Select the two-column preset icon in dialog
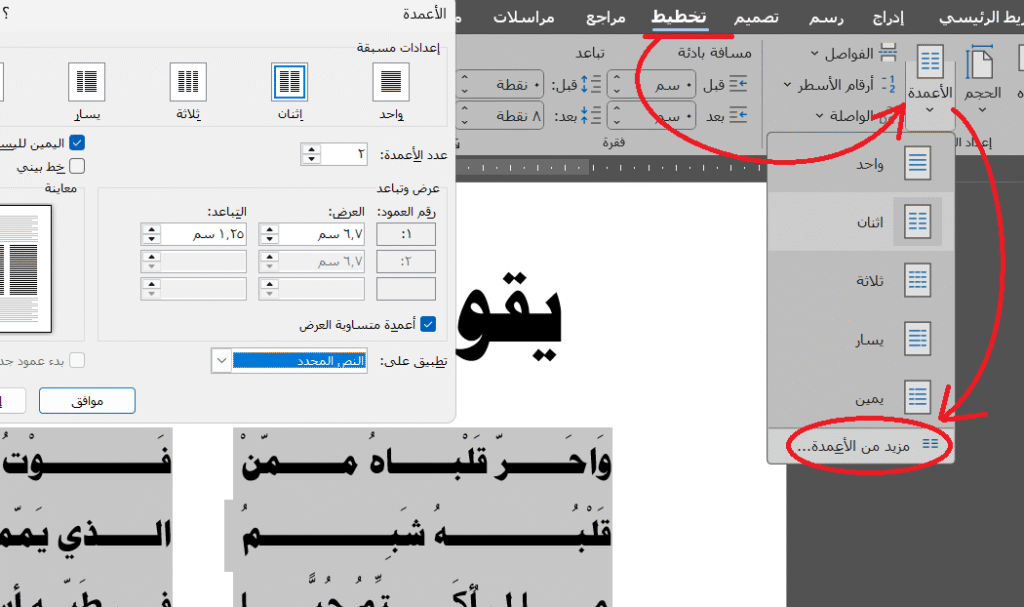Viewport: 1024px width, 607px height. (x=289, y=82)
